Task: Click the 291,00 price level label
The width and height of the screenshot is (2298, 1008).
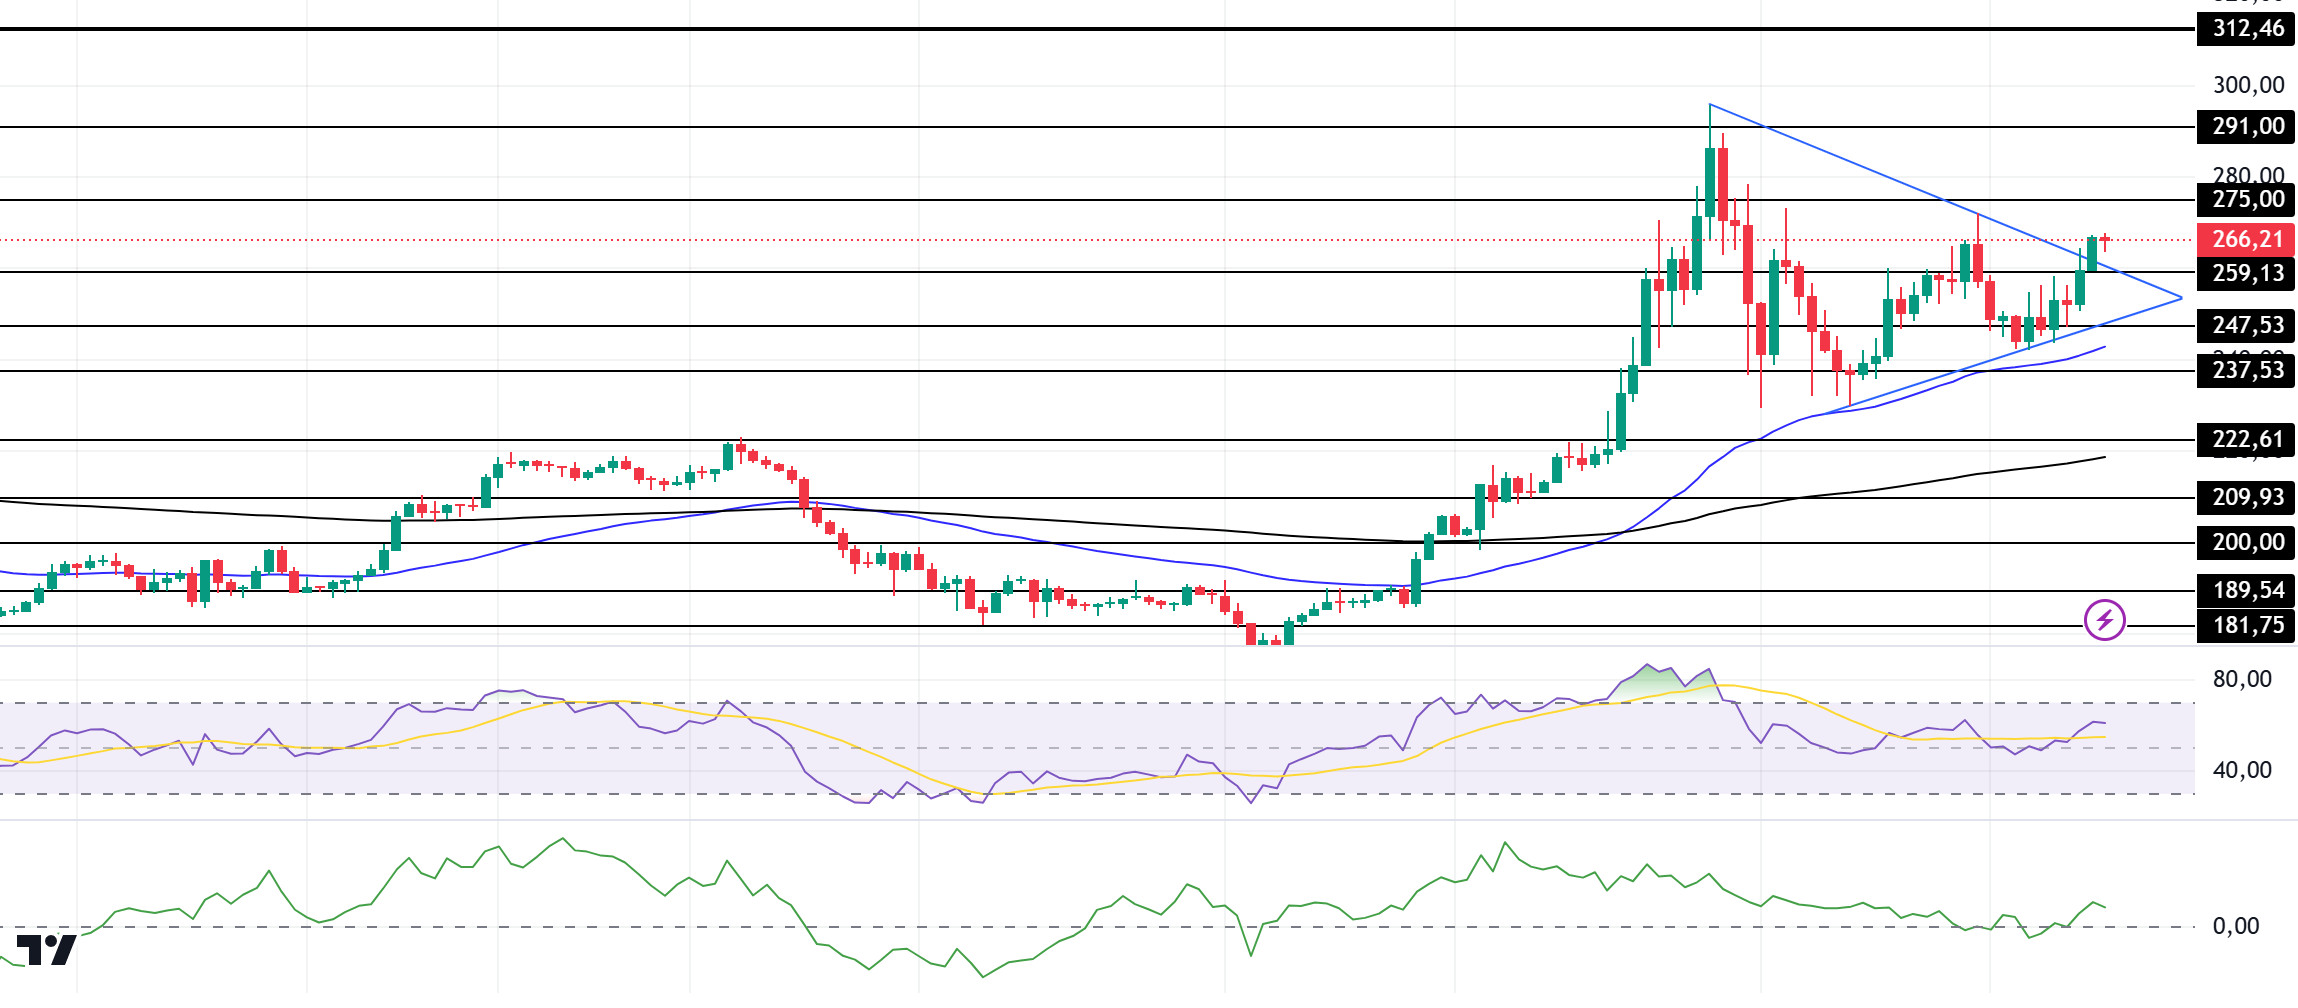Action: [x=2246, y=127]
